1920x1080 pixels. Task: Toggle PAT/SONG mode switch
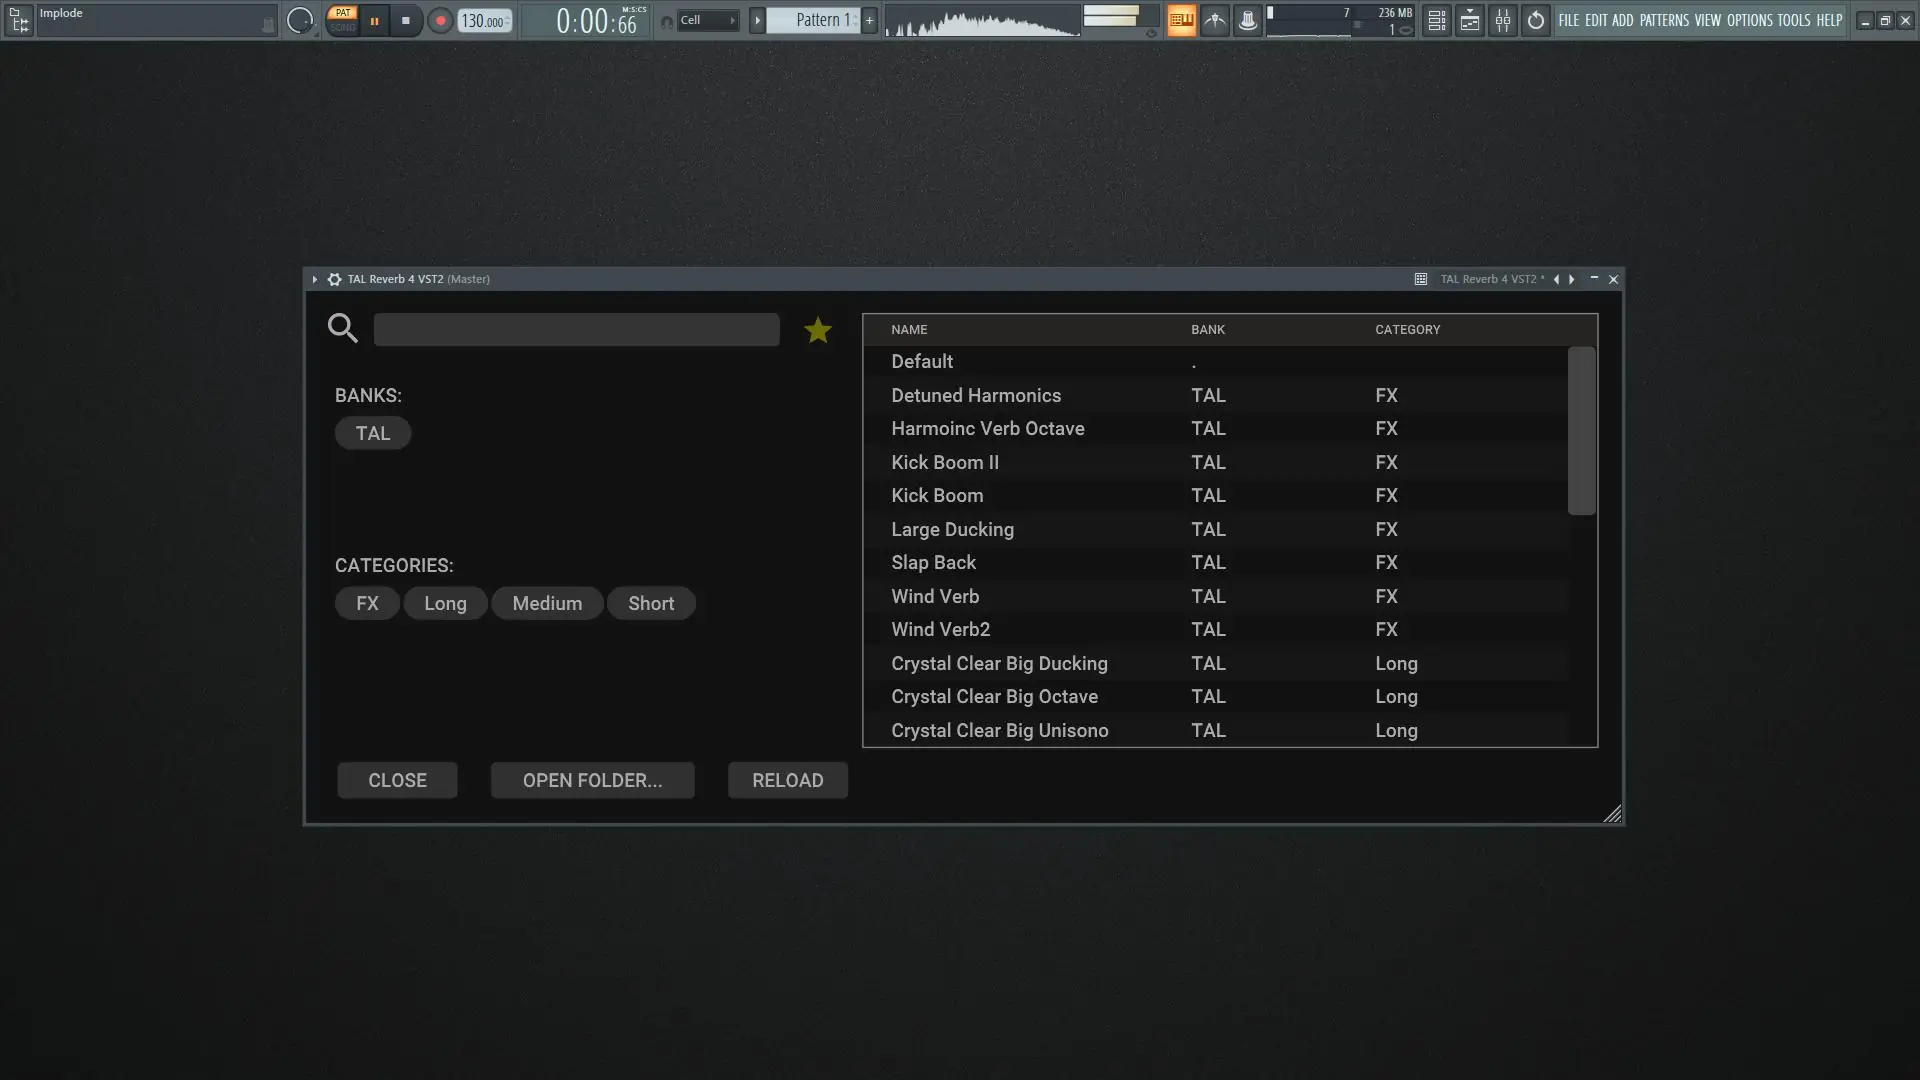[x=342, y=20]
